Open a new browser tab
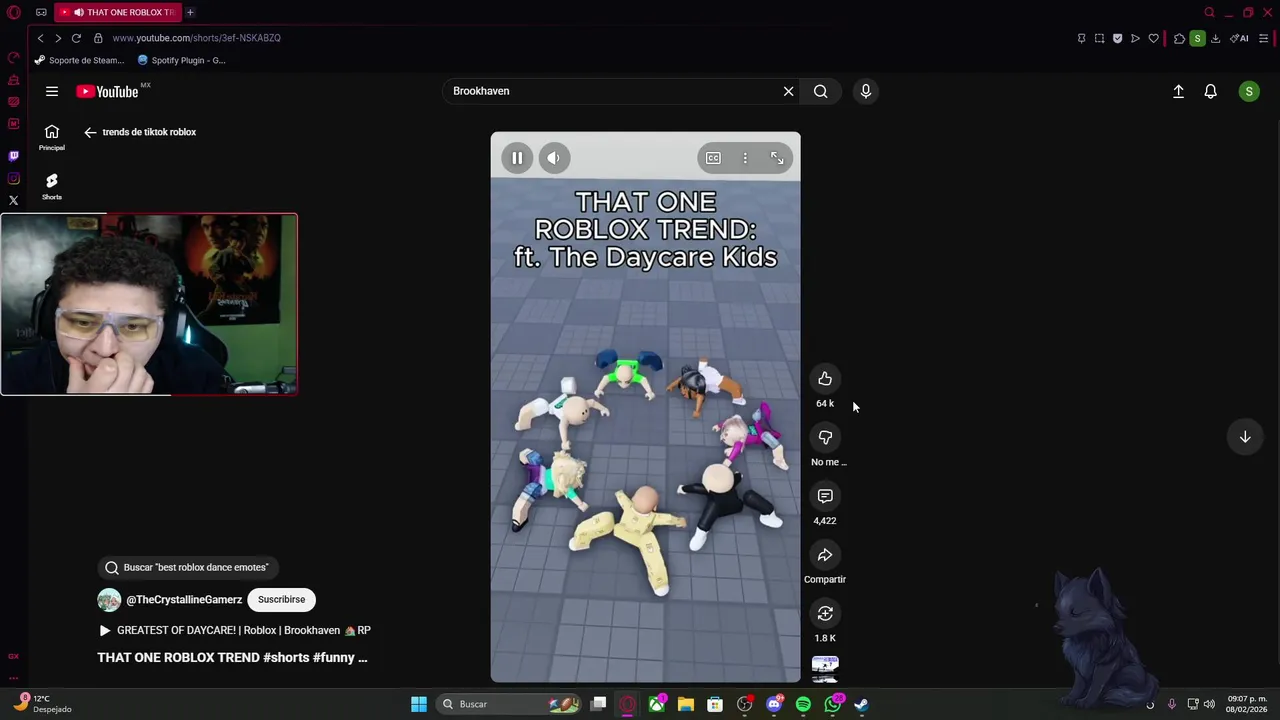The height and width of the screenshot is (720, 1280). pyautogui.click(x=190, y=12)
